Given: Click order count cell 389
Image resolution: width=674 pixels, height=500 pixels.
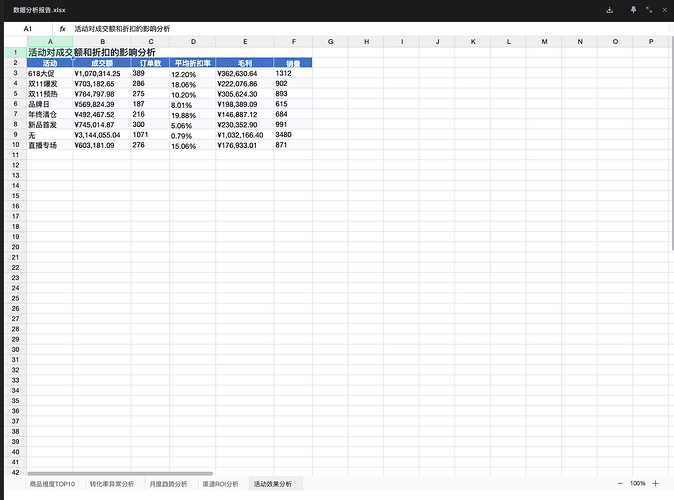Looking at the screenshot, I should (150, 74).
